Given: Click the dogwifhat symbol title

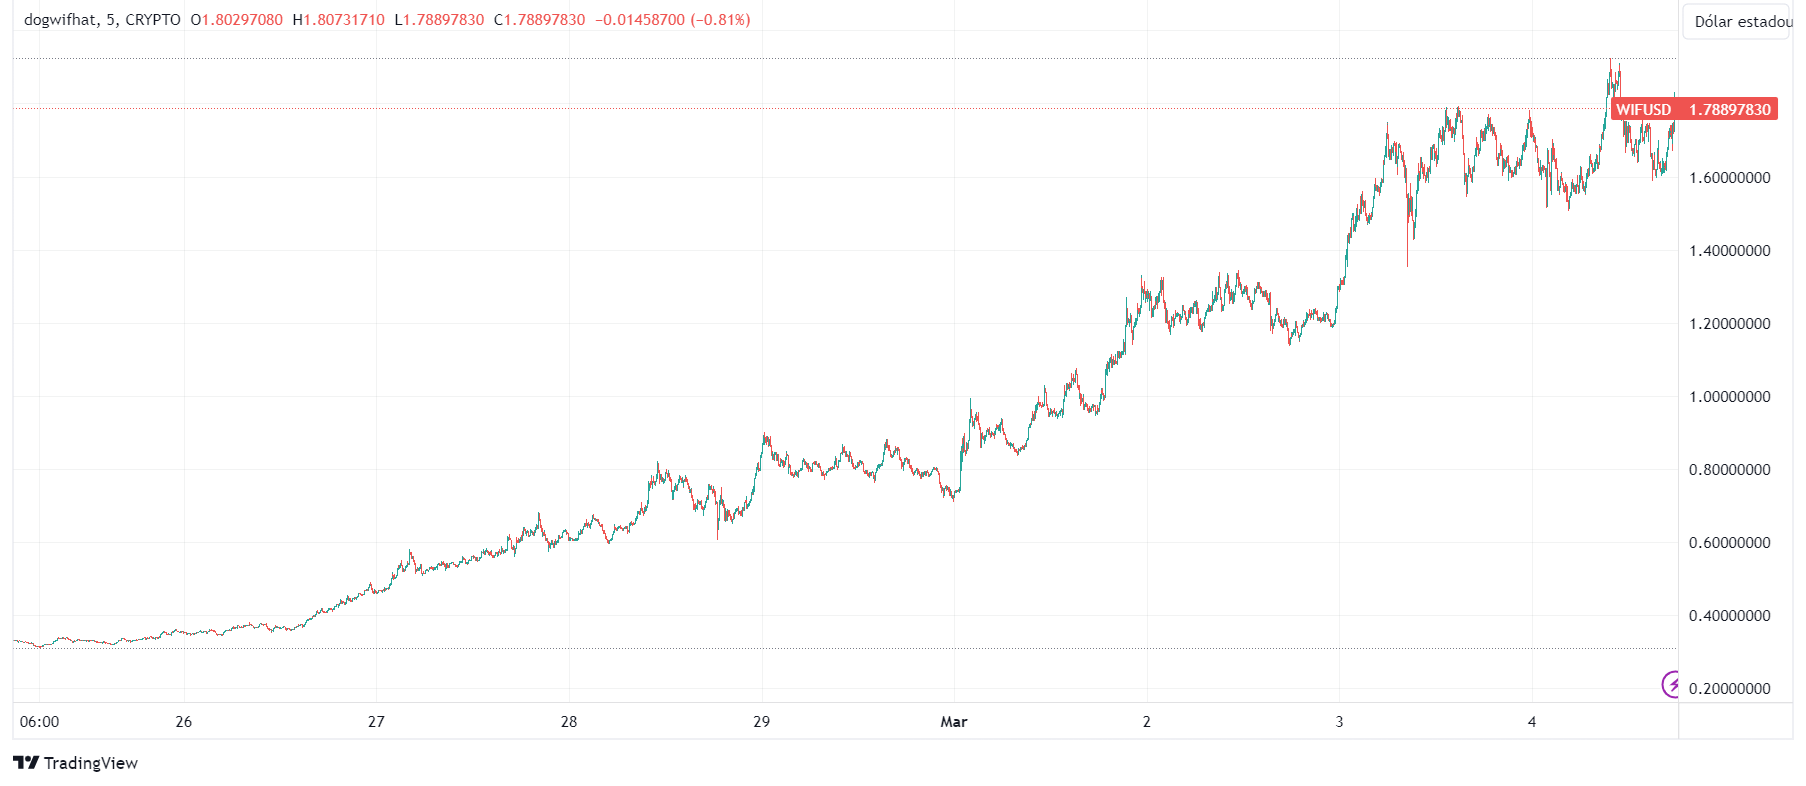Looking at the screenshot, I should tap(61, 20).
